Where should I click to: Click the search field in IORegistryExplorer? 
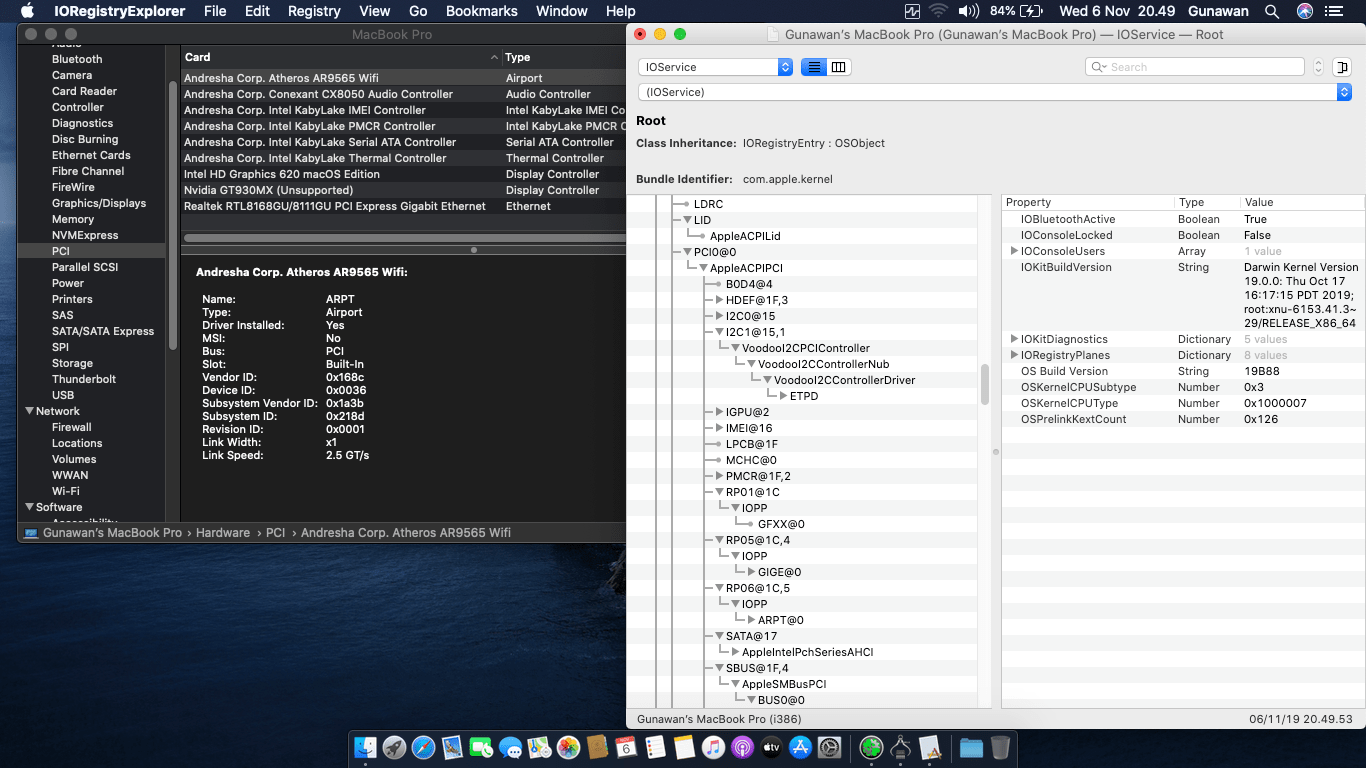1195,67
